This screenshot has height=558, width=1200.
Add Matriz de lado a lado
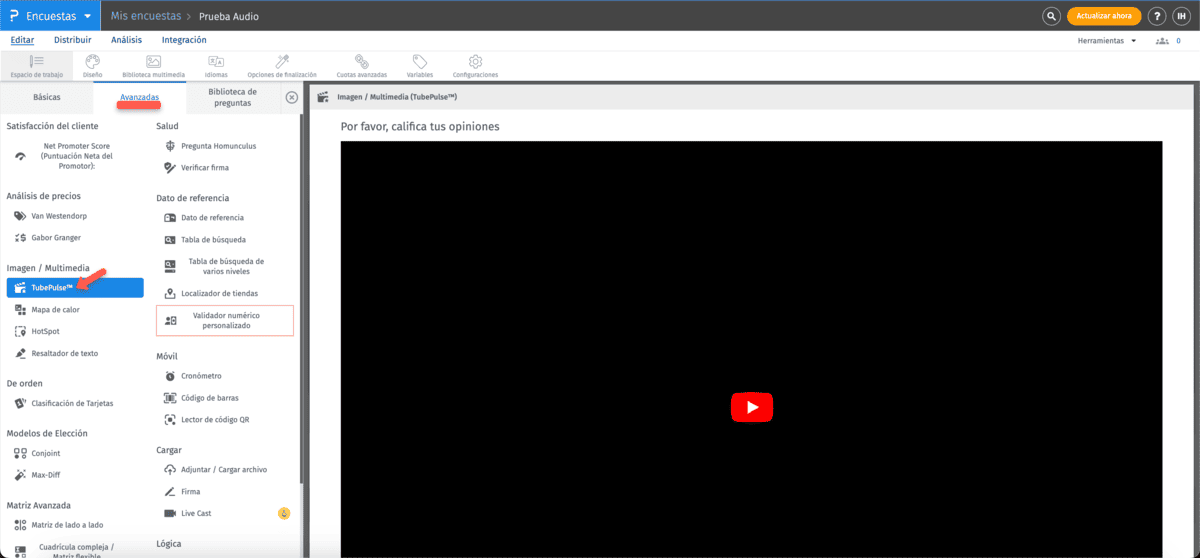[x=67, y=526]
